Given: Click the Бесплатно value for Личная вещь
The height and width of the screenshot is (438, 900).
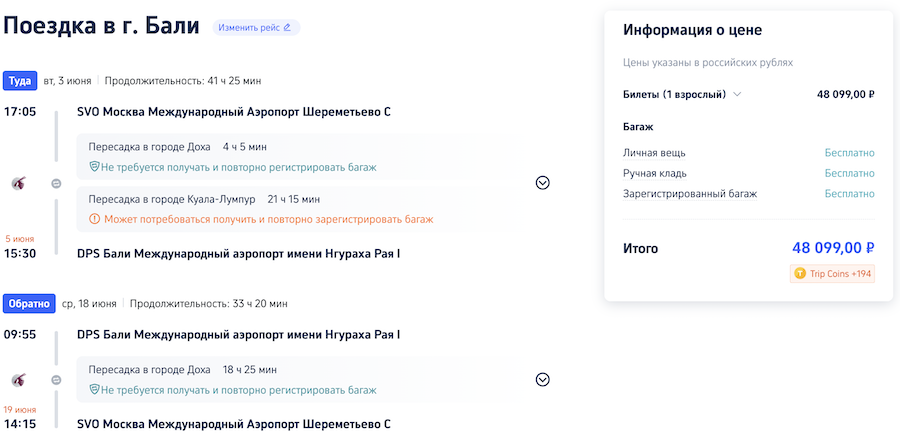Looking at the screenshot, I should point(849,153).
